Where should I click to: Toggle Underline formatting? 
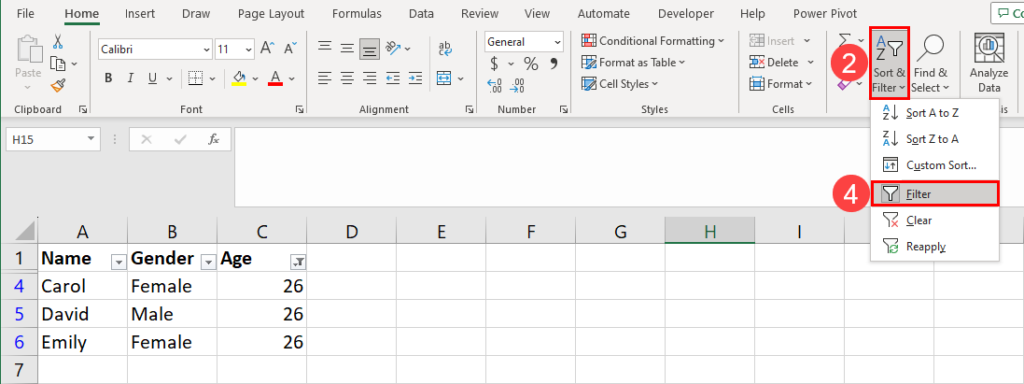click(152, 78)
